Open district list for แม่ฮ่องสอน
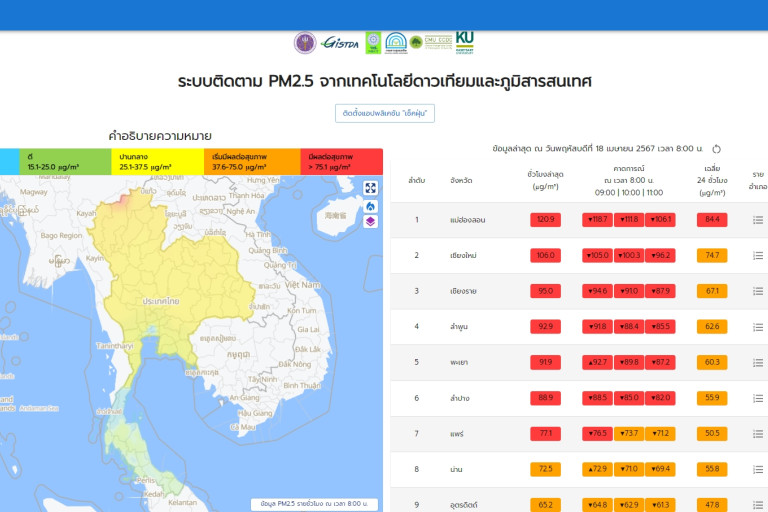Viewport: 768px width, 512px height. (757, 220)
